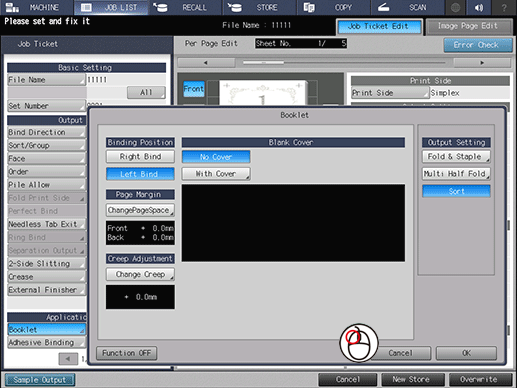This screenshot has height=388, width=517.
Task: Click the help question mark icon
Action: point(504,7)
